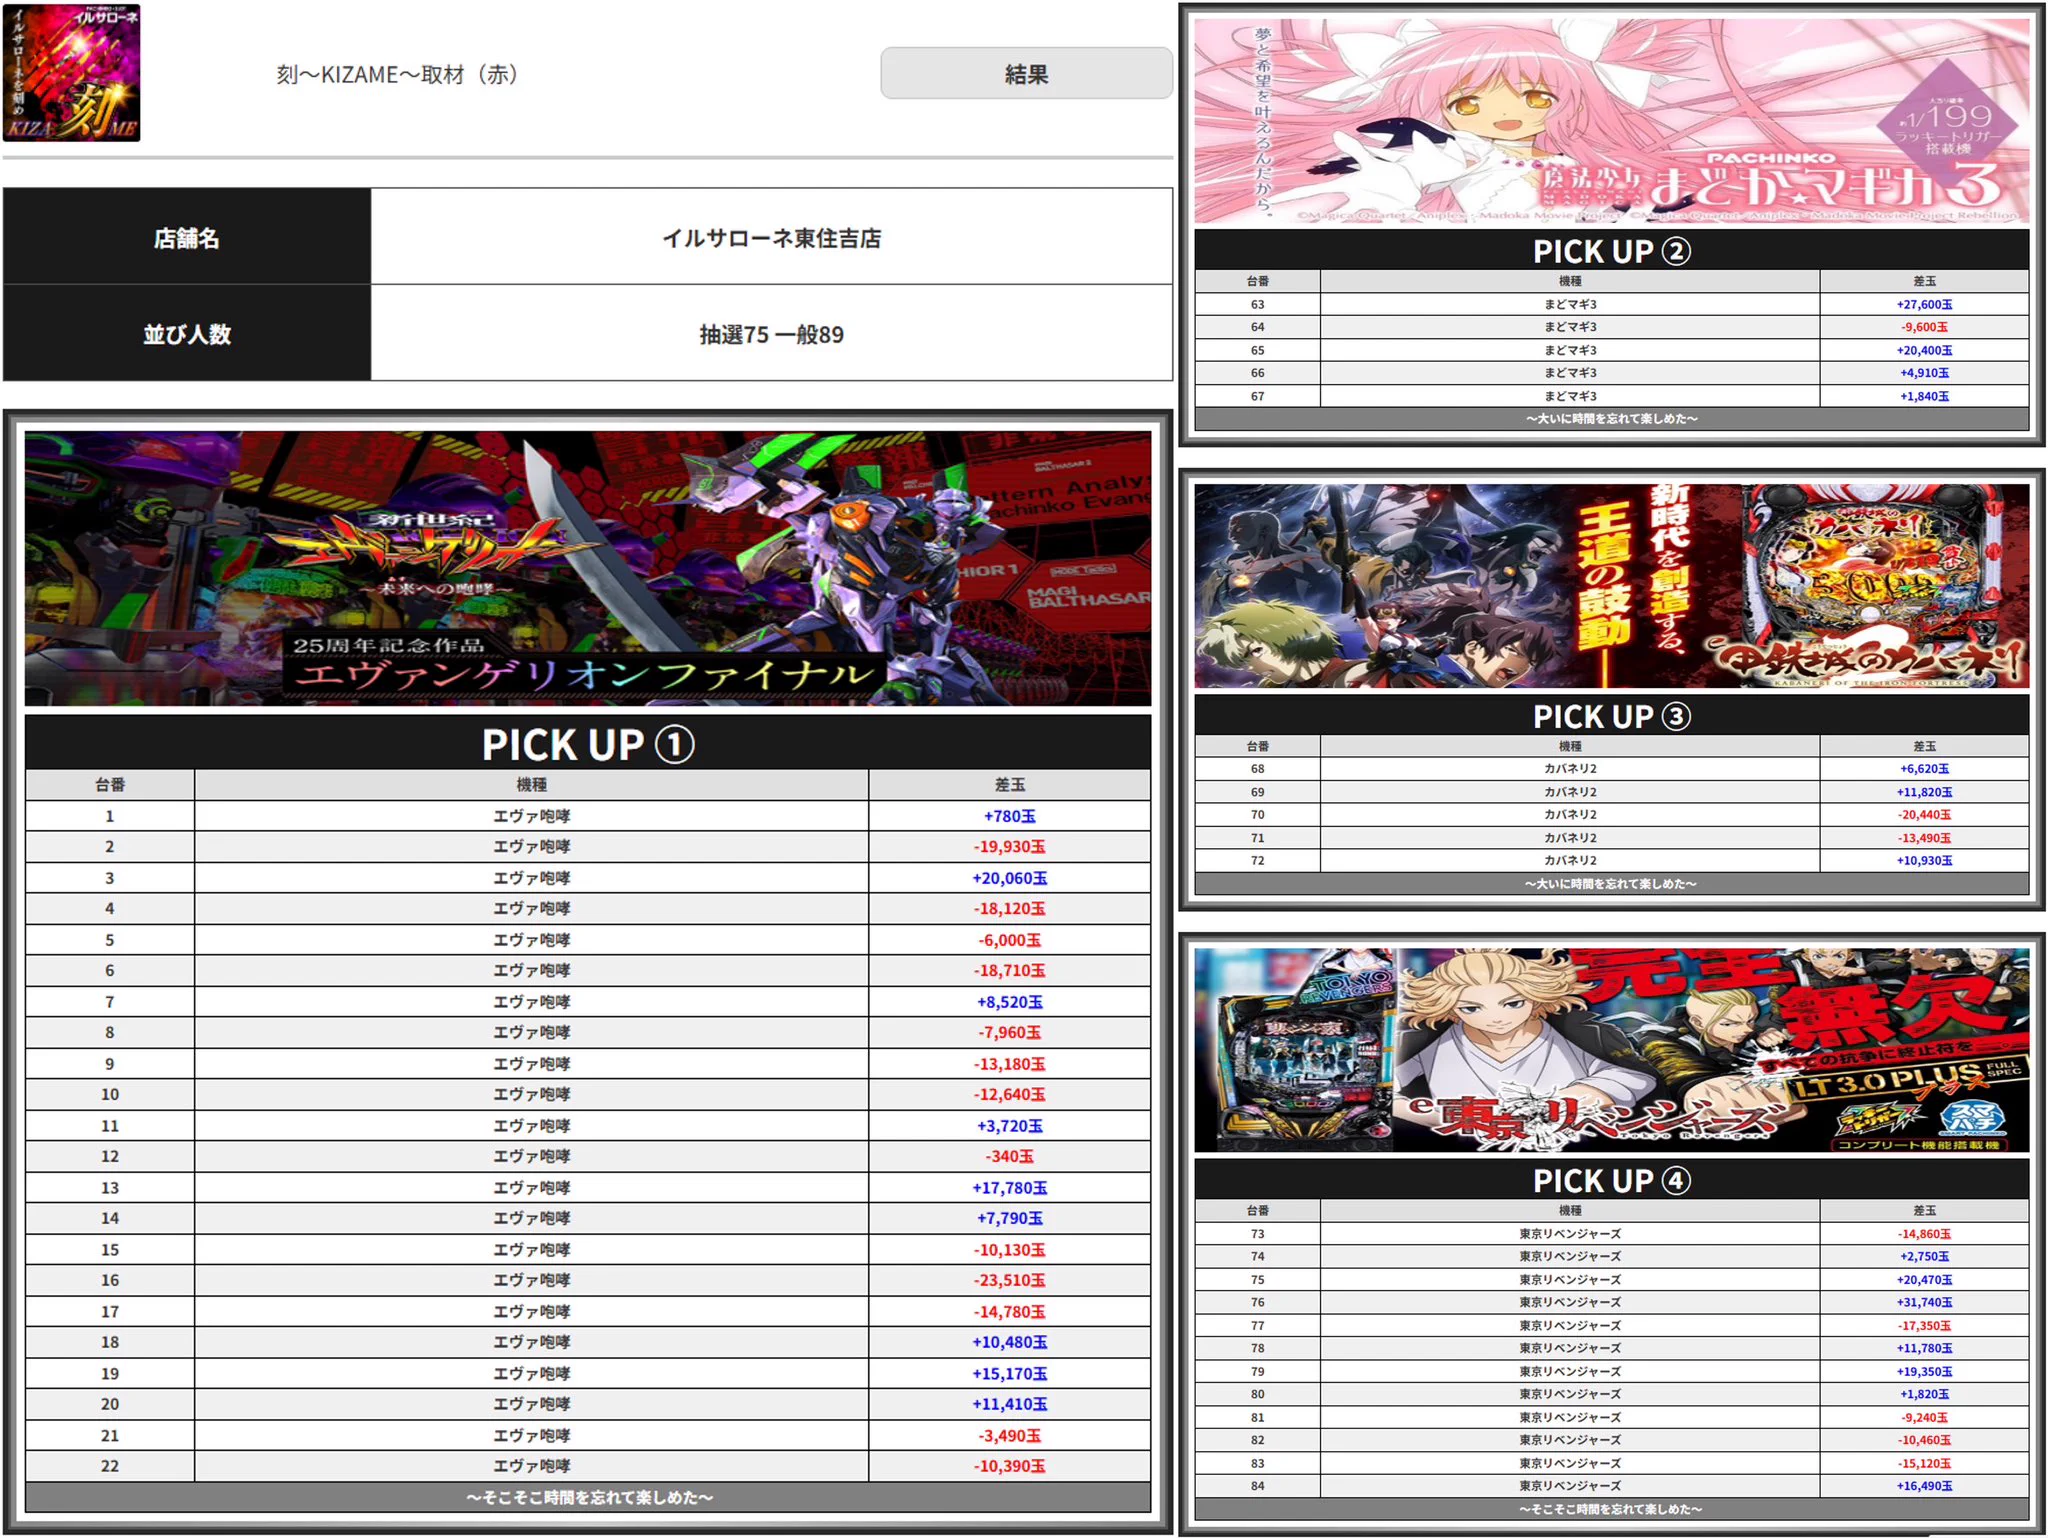Click the +780玉 value for machine 1
The height and width of the screenshot is (1538, 2048).
tap(1009, 816)
